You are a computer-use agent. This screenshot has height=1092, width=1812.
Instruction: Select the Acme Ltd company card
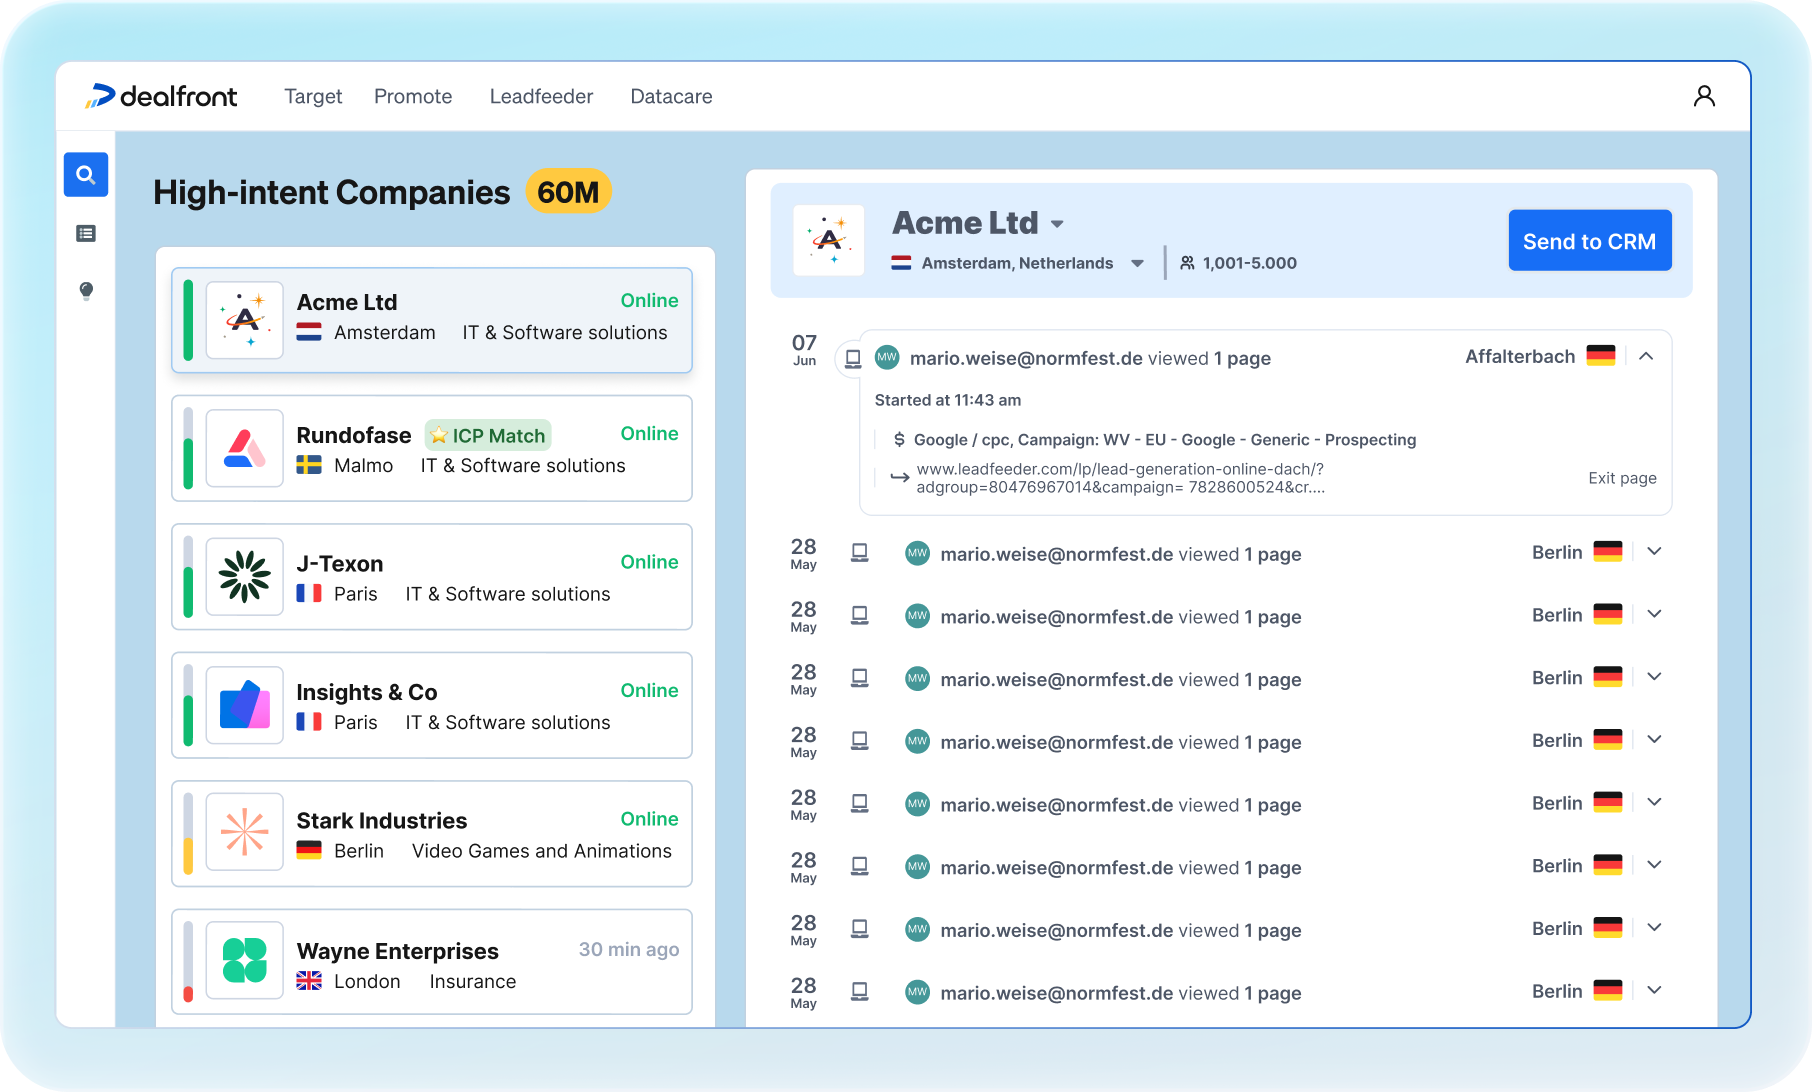click(432, 320)
